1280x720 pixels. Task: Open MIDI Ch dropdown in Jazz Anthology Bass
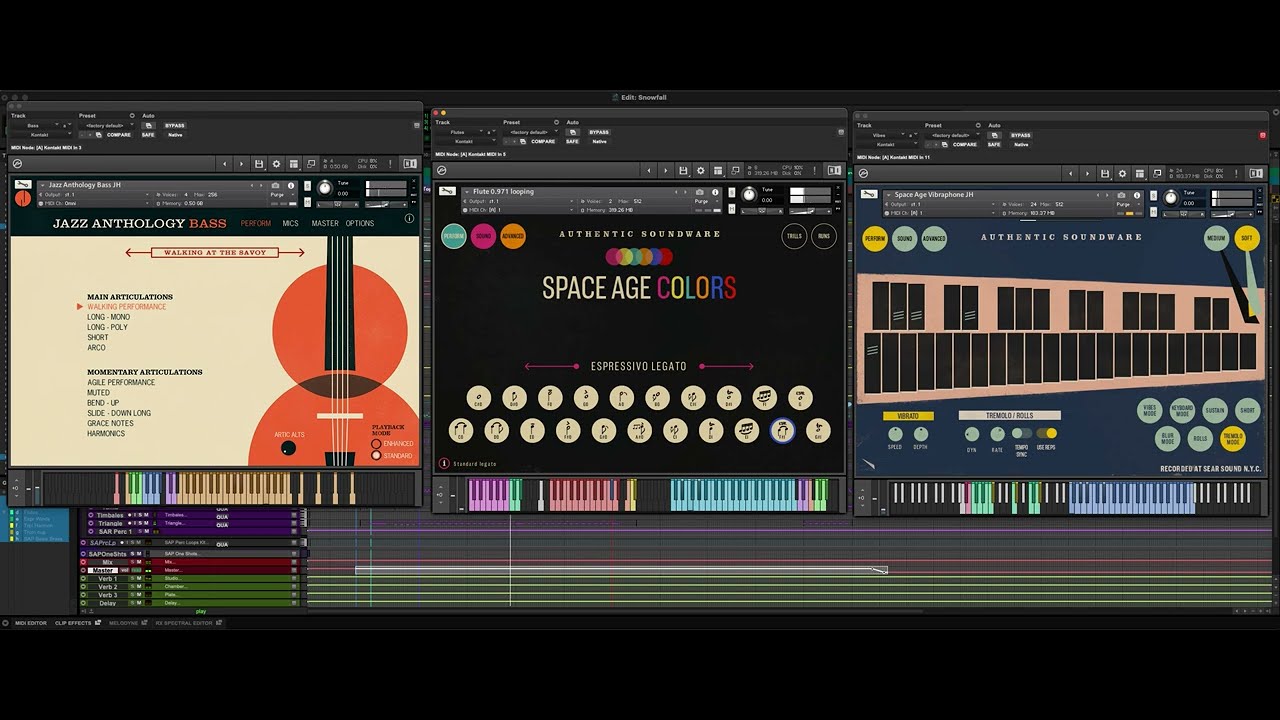coord(94,203)
